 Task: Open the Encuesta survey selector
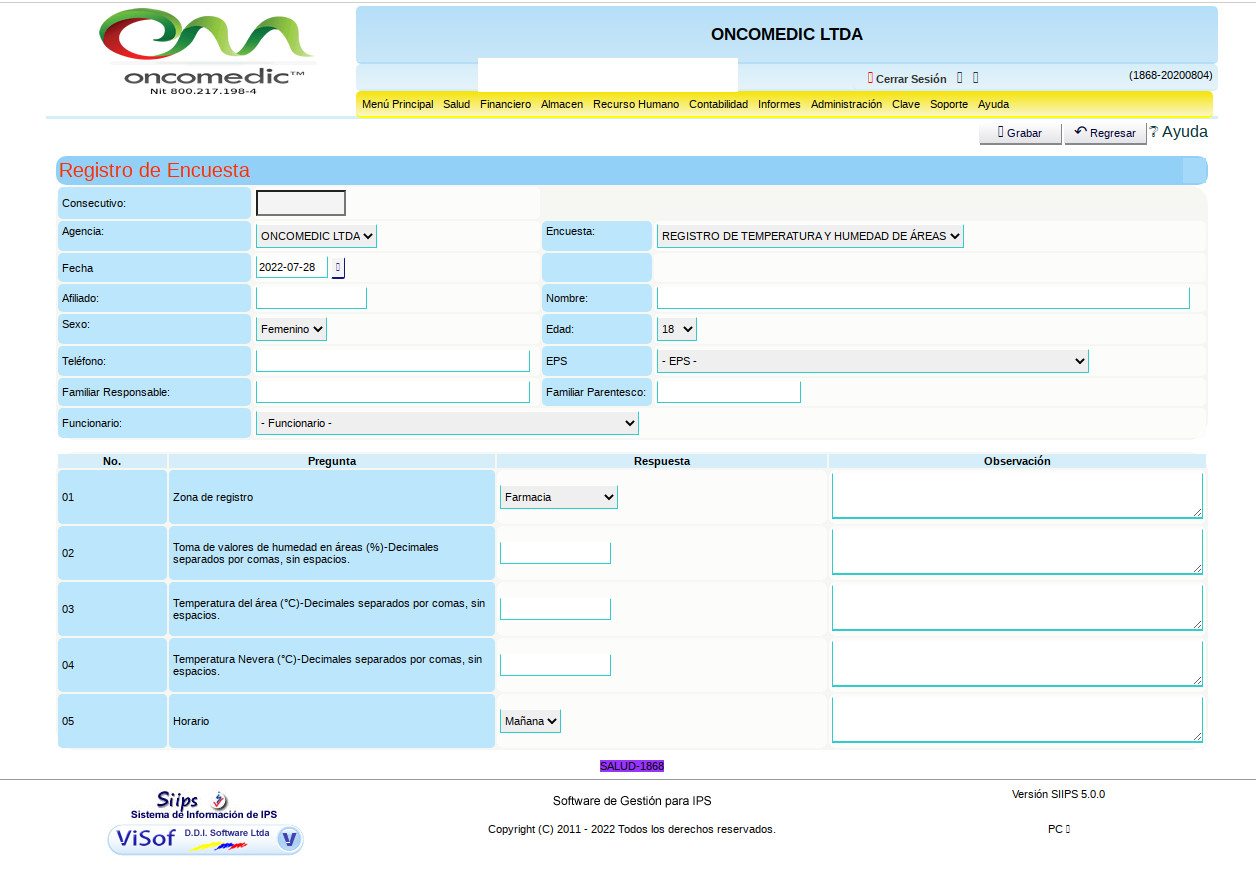click(810, 236)
